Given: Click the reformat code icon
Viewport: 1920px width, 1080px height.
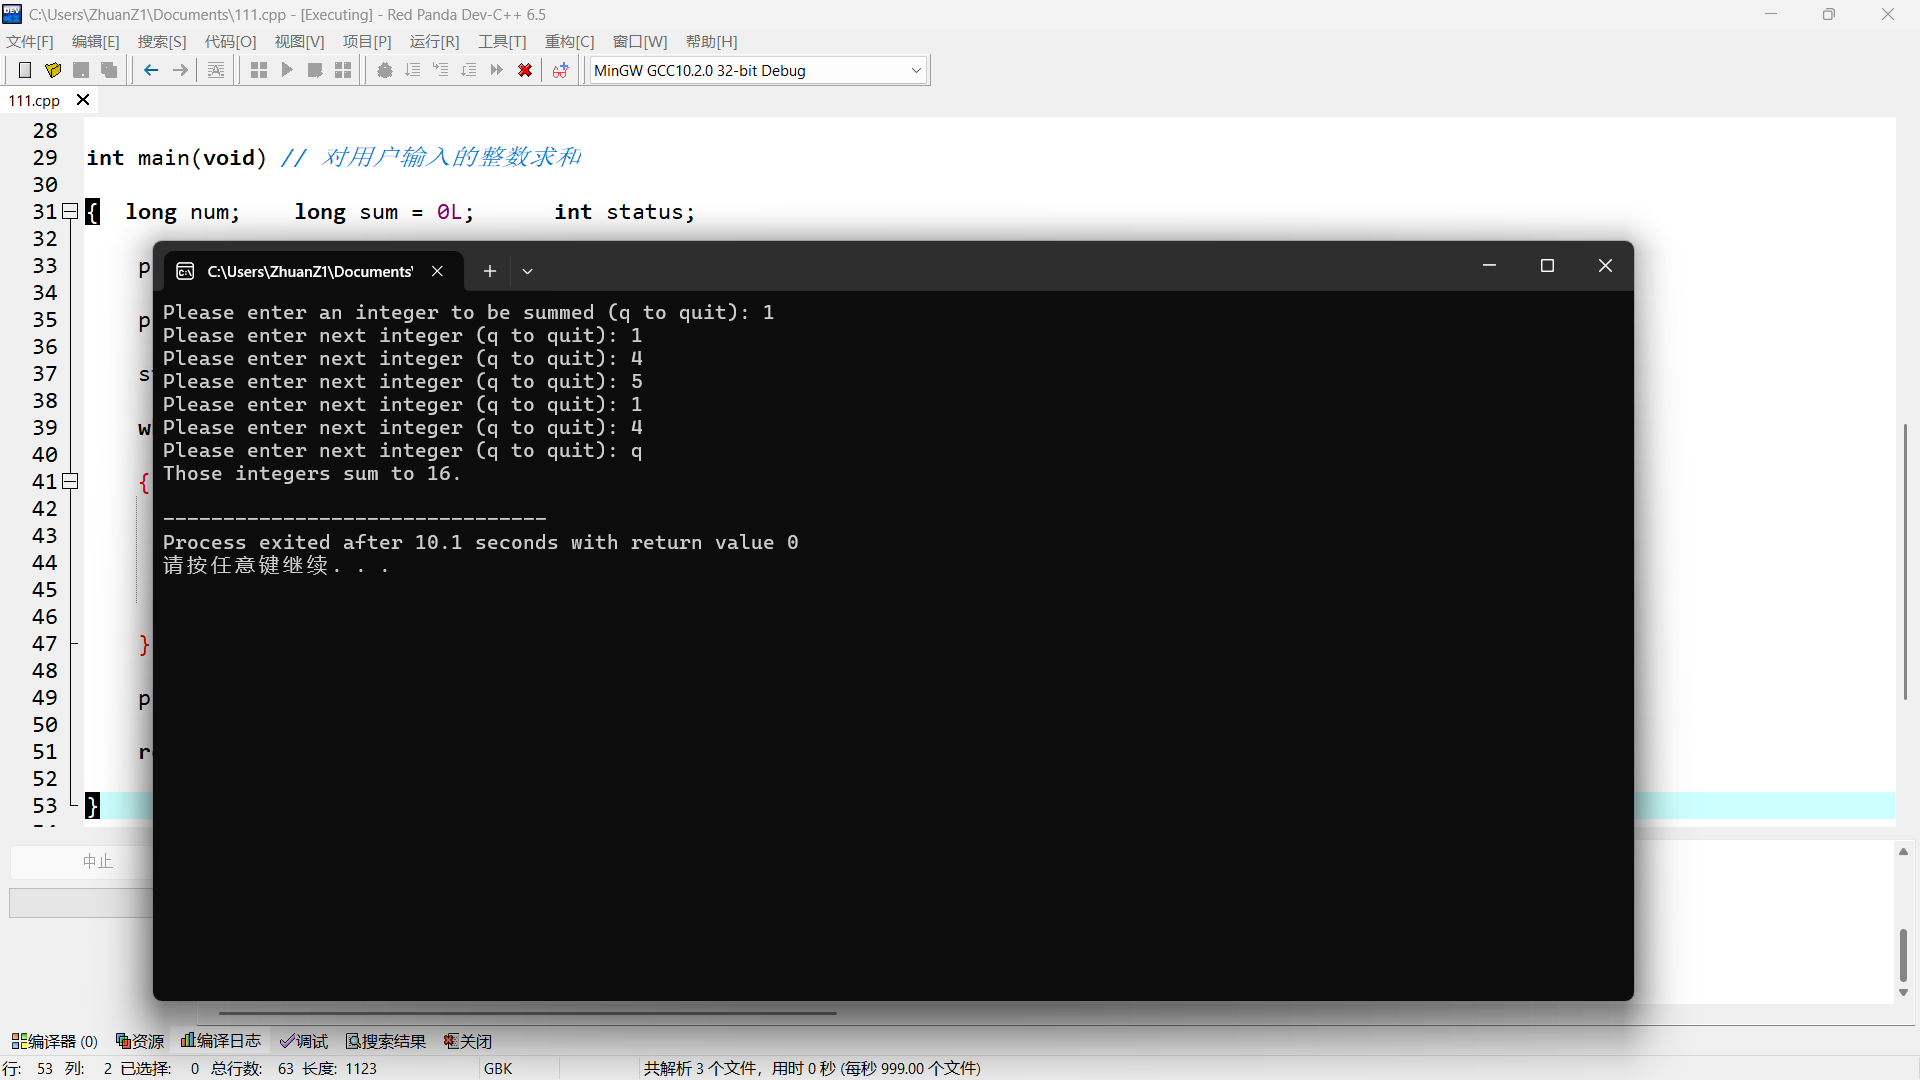Looking at the screenshot, I should coord(216,70).
